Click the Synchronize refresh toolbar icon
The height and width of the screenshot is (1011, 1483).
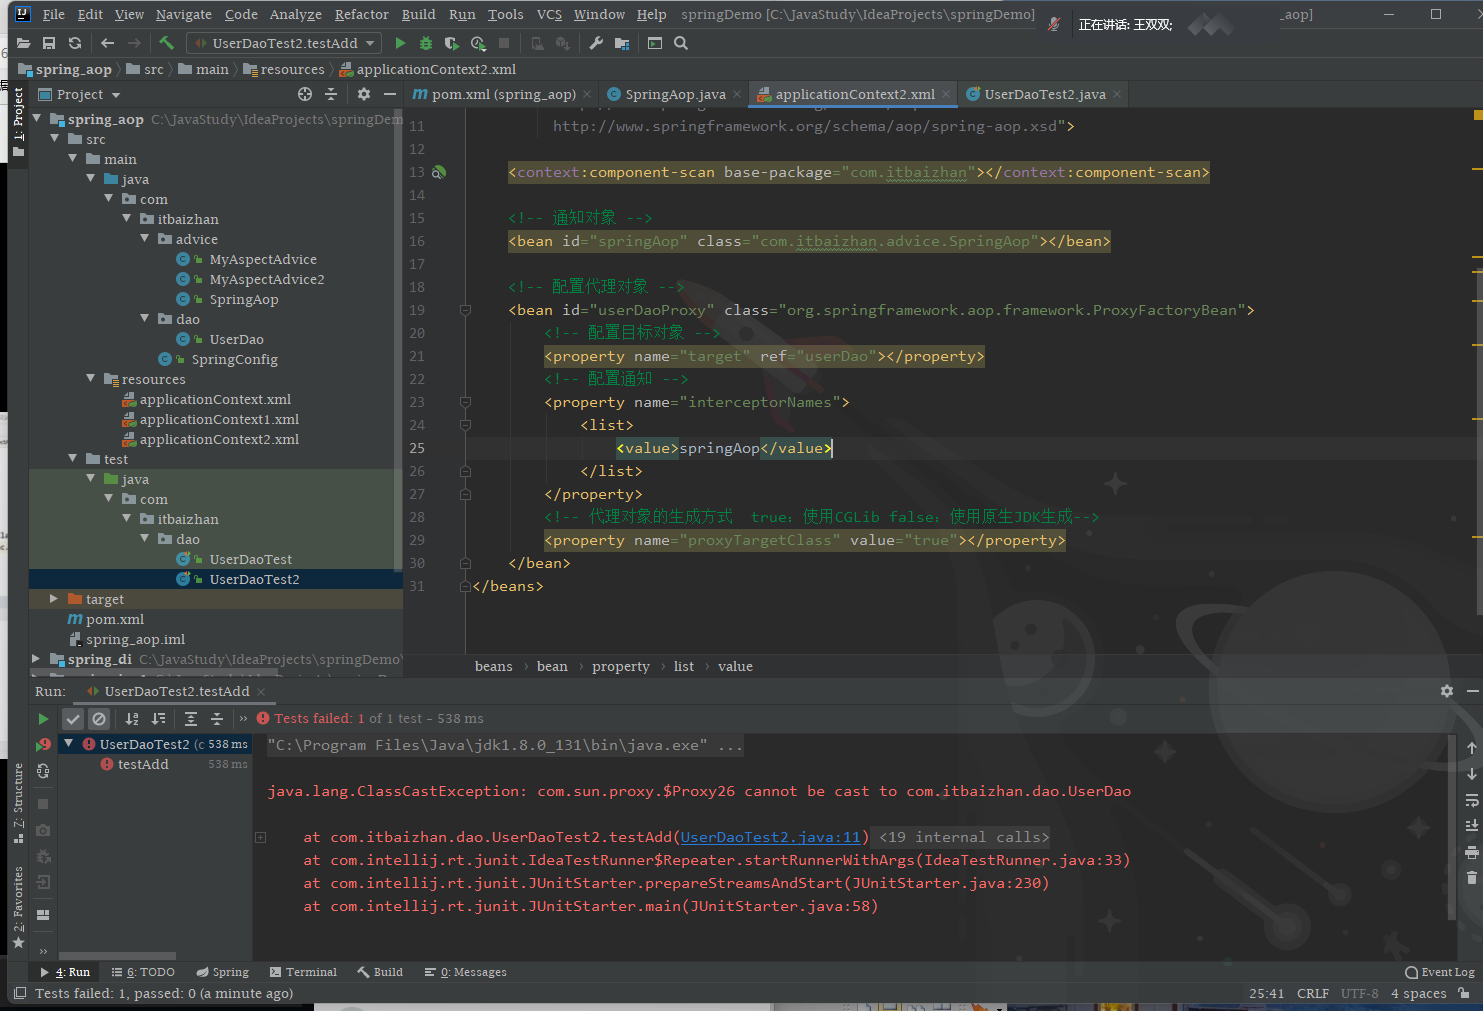pyautogui.click(x=75, y=43)
